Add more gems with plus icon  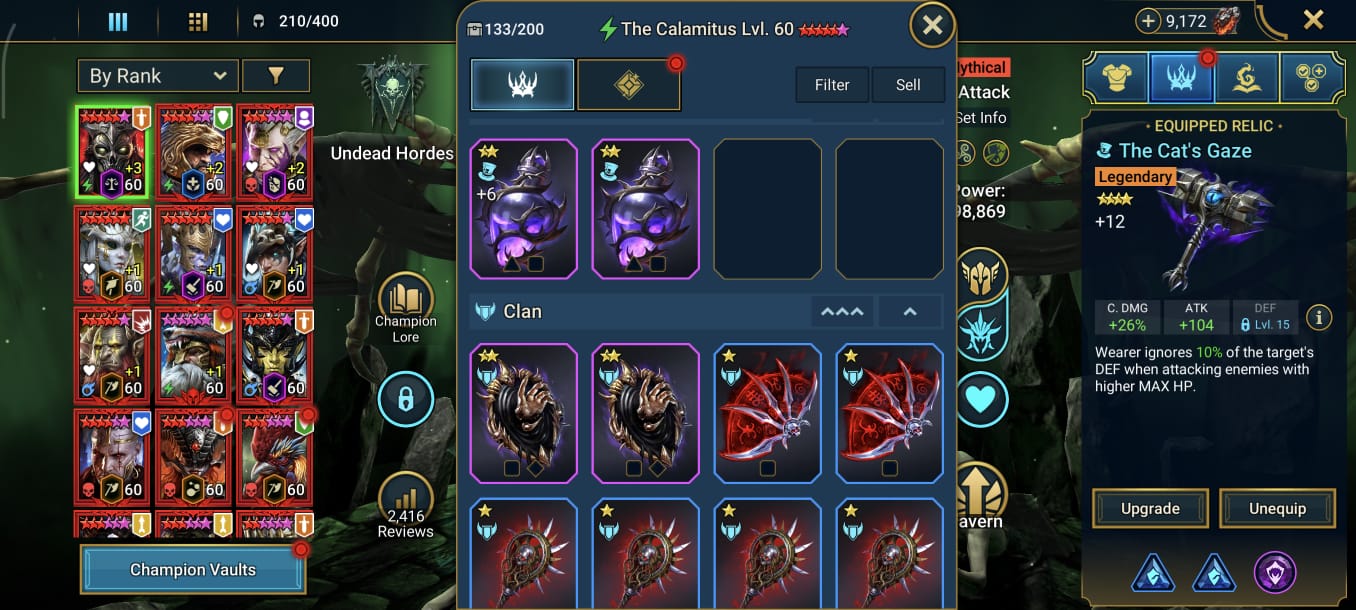1149,21
